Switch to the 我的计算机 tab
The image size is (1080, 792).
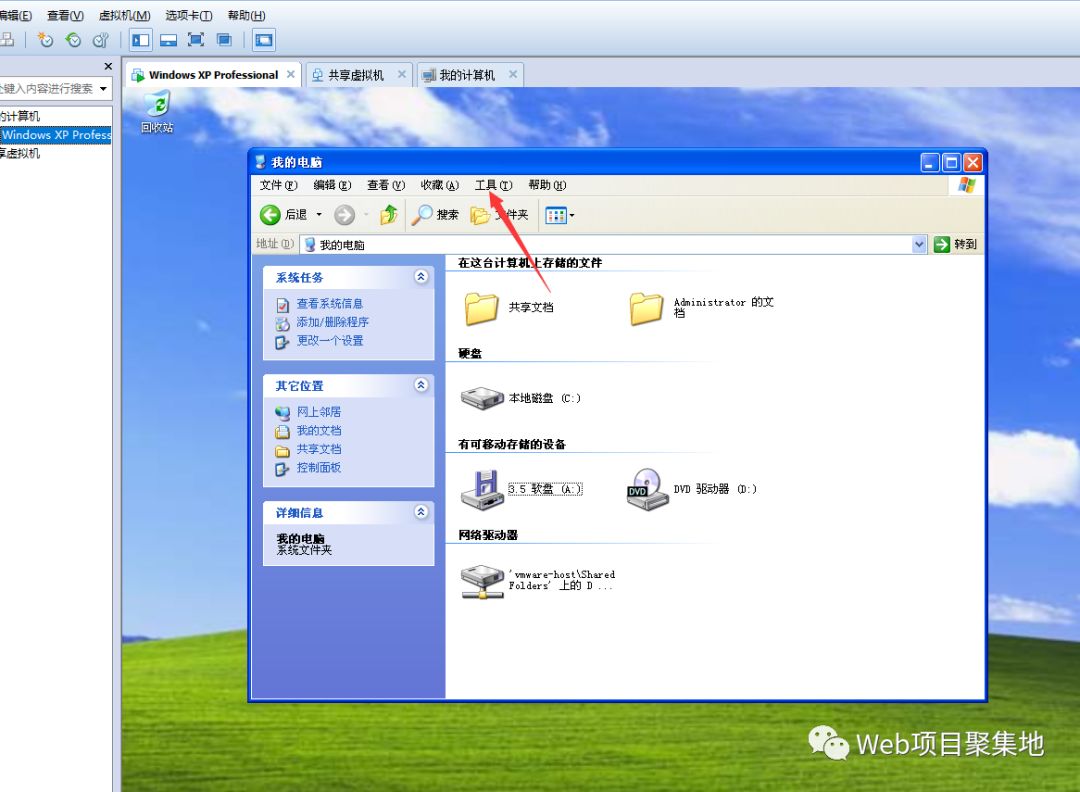point(467,75)
